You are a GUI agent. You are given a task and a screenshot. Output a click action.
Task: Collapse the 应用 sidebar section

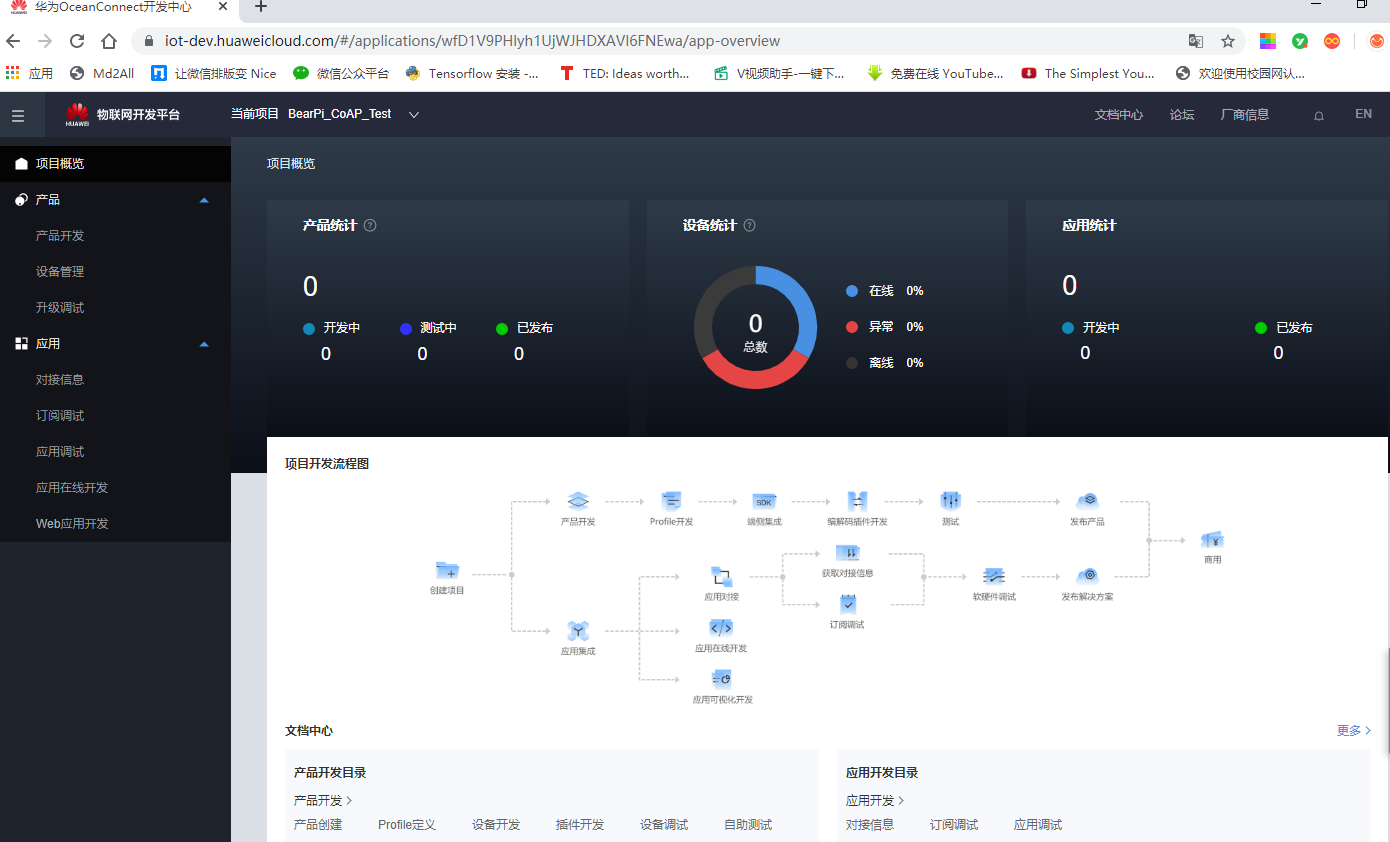click(204, 344)
